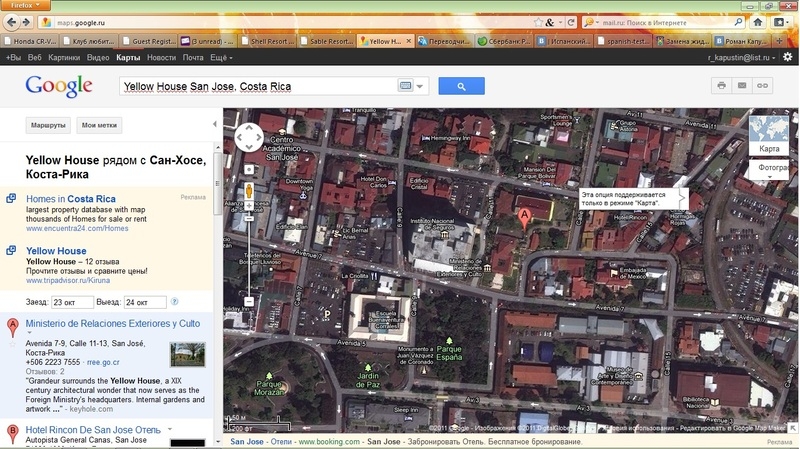The width and height of the screenshot is (800, 449).
Task: Close the map-mode tooltip with its arrow
Action: click(x=683, y=198)
